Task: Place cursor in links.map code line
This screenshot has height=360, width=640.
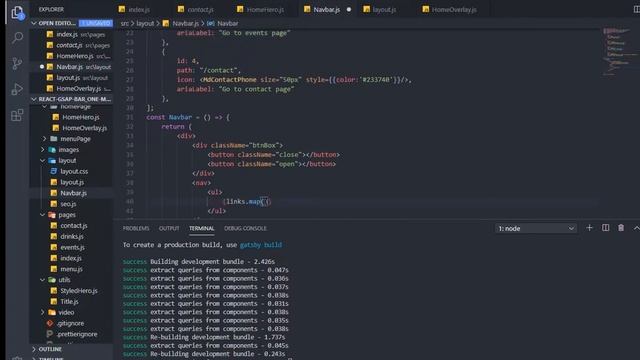Action: [x=248, y=202]
